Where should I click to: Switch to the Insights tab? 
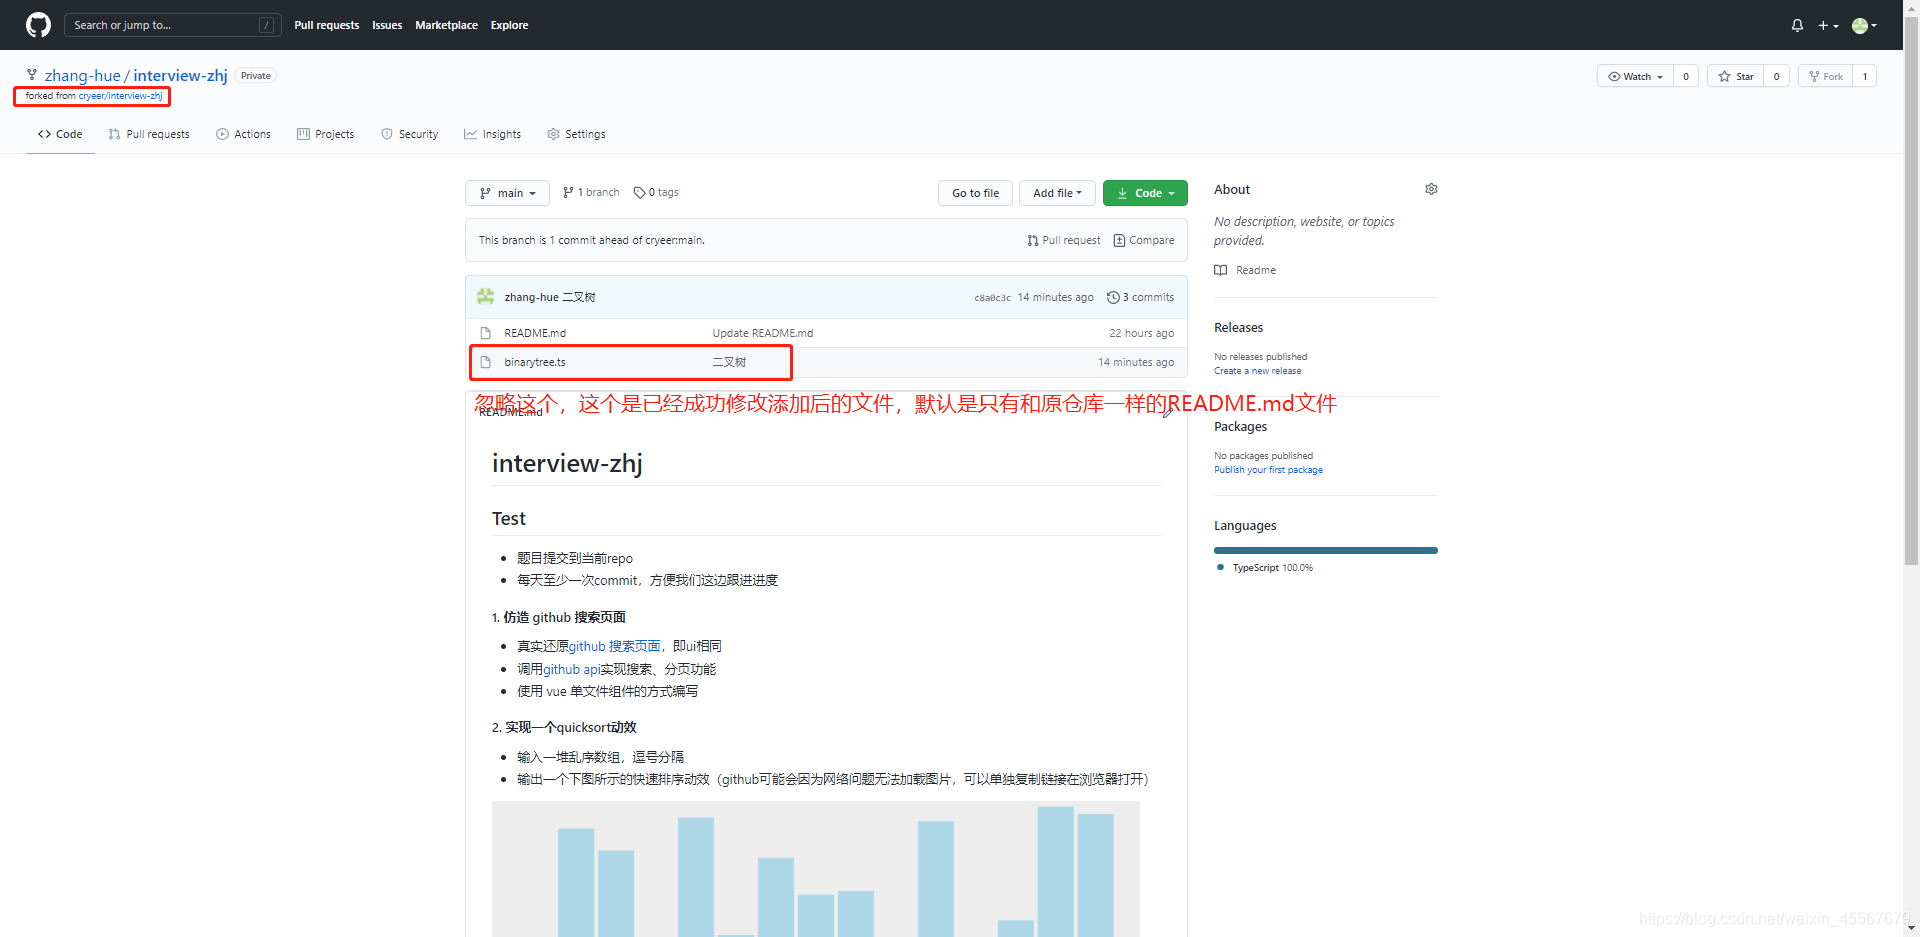pos(492,134)
